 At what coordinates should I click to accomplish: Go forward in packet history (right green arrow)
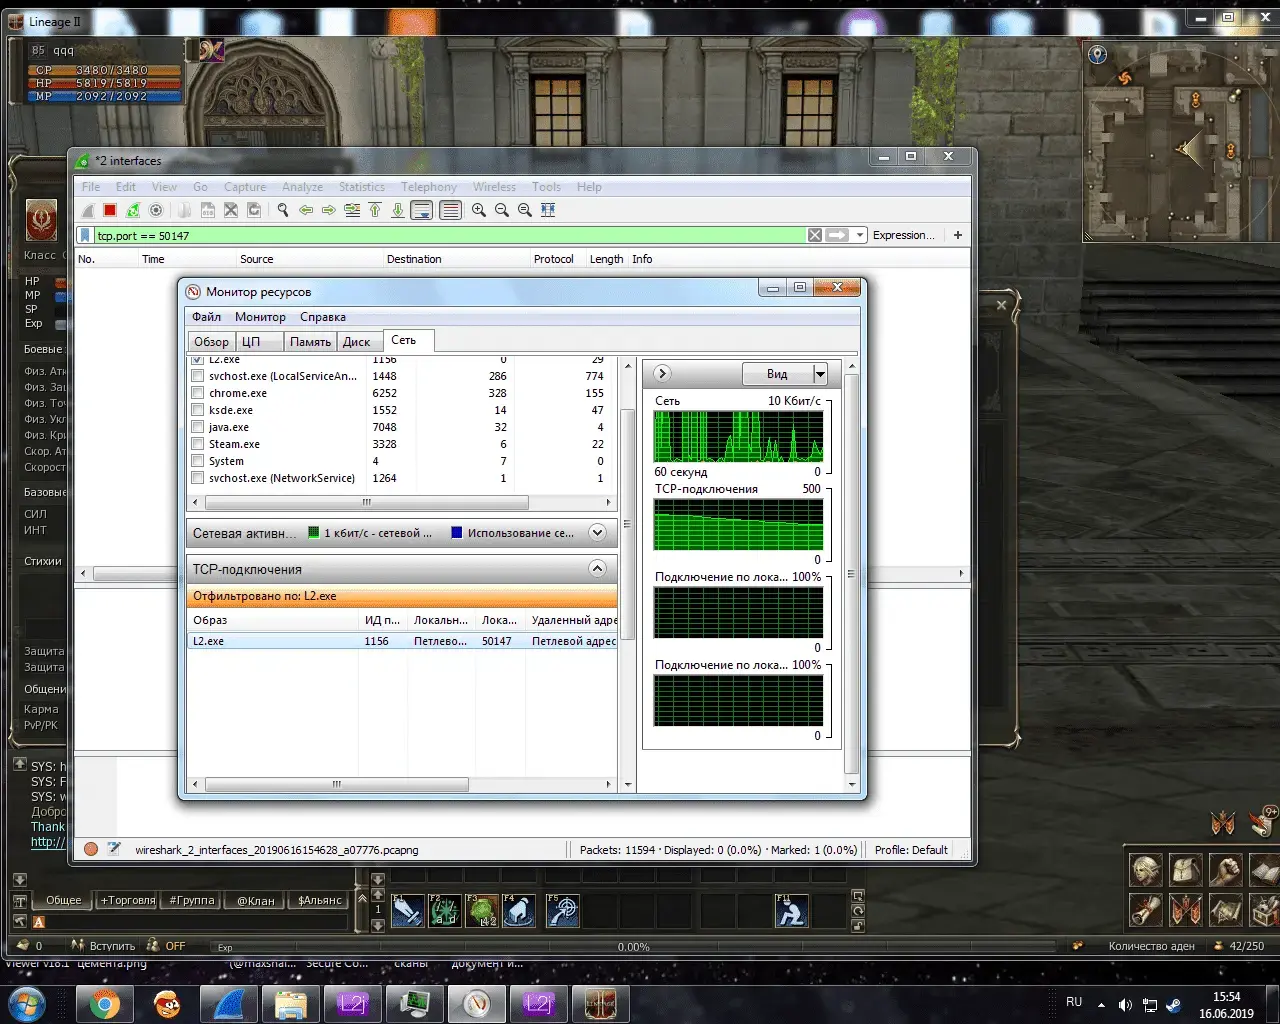[x=329, y=210]
